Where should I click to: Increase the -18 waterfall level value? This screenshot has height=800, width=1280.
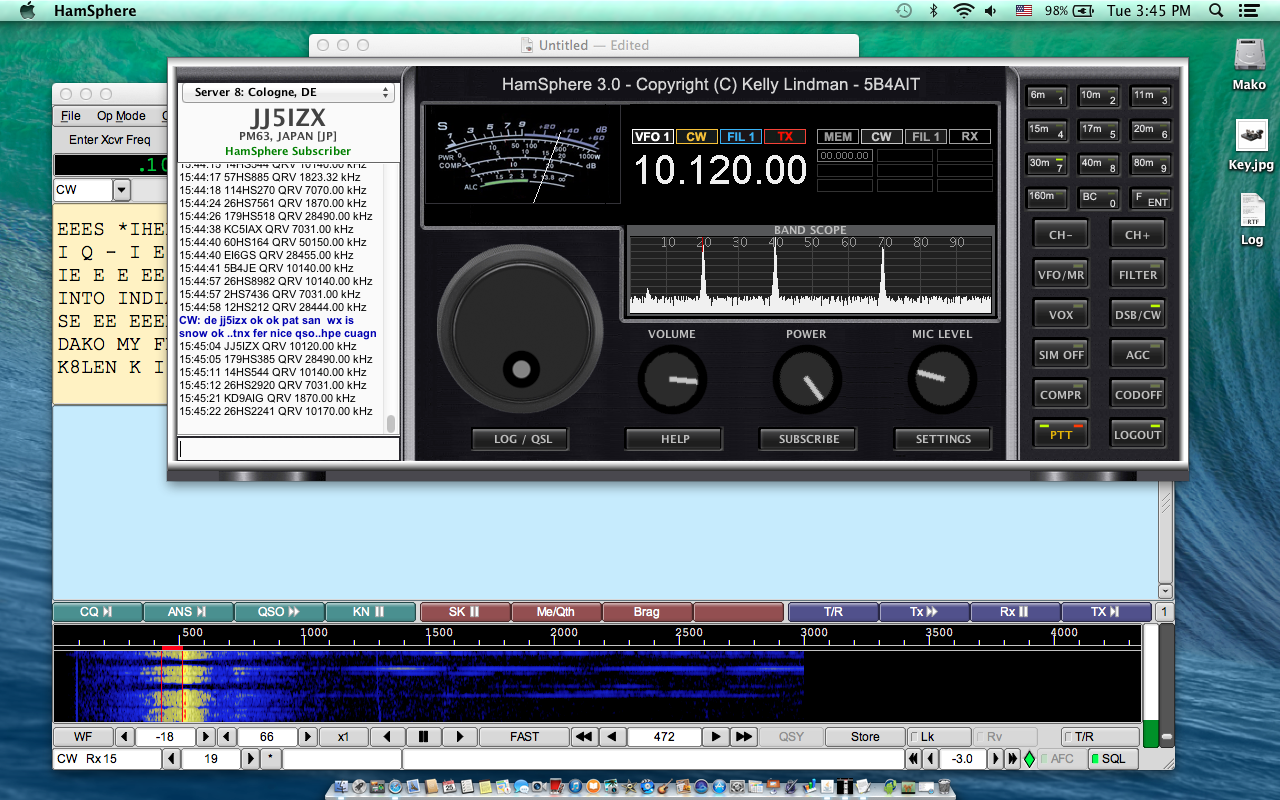pyautogui.click(x=205, y=737)
